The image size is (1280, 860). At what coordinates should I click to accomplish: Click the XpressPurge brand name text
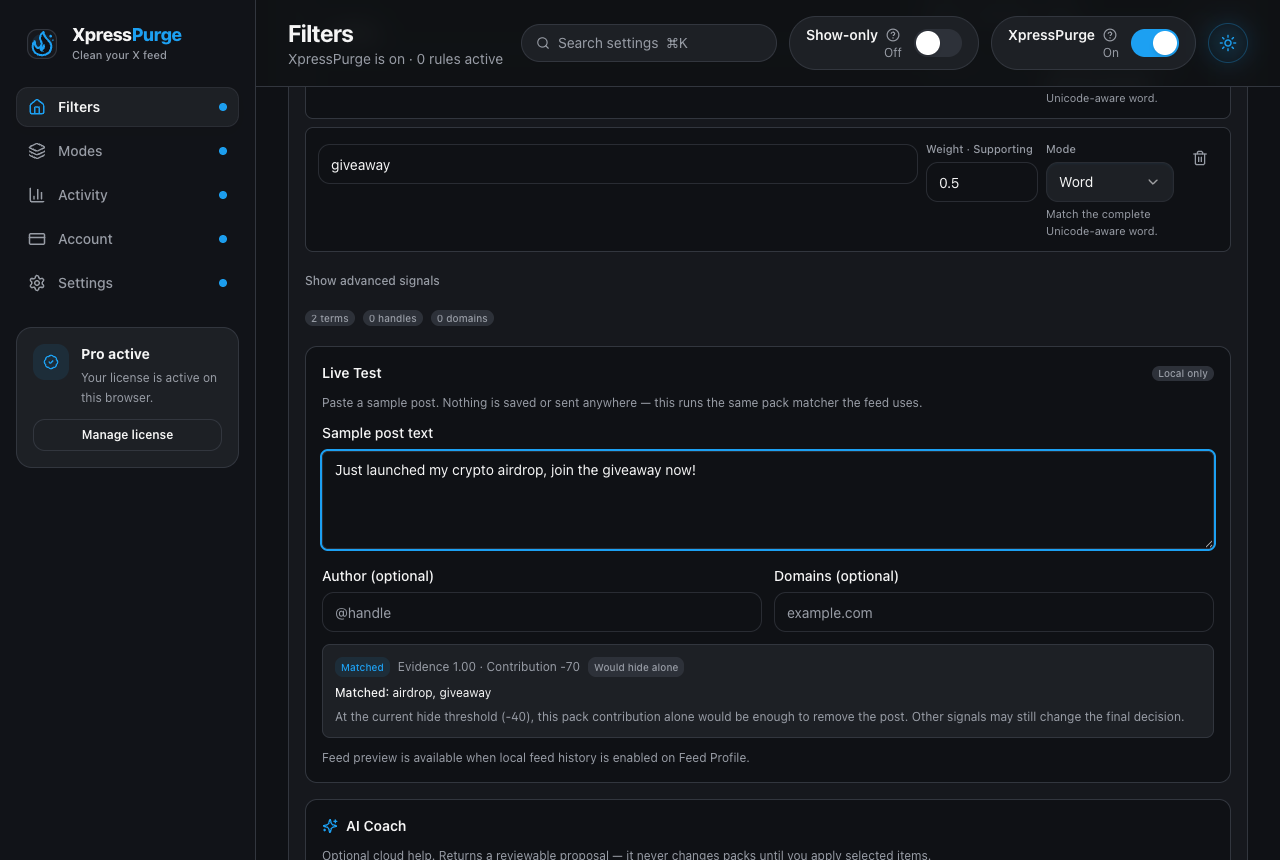[127, 35]
